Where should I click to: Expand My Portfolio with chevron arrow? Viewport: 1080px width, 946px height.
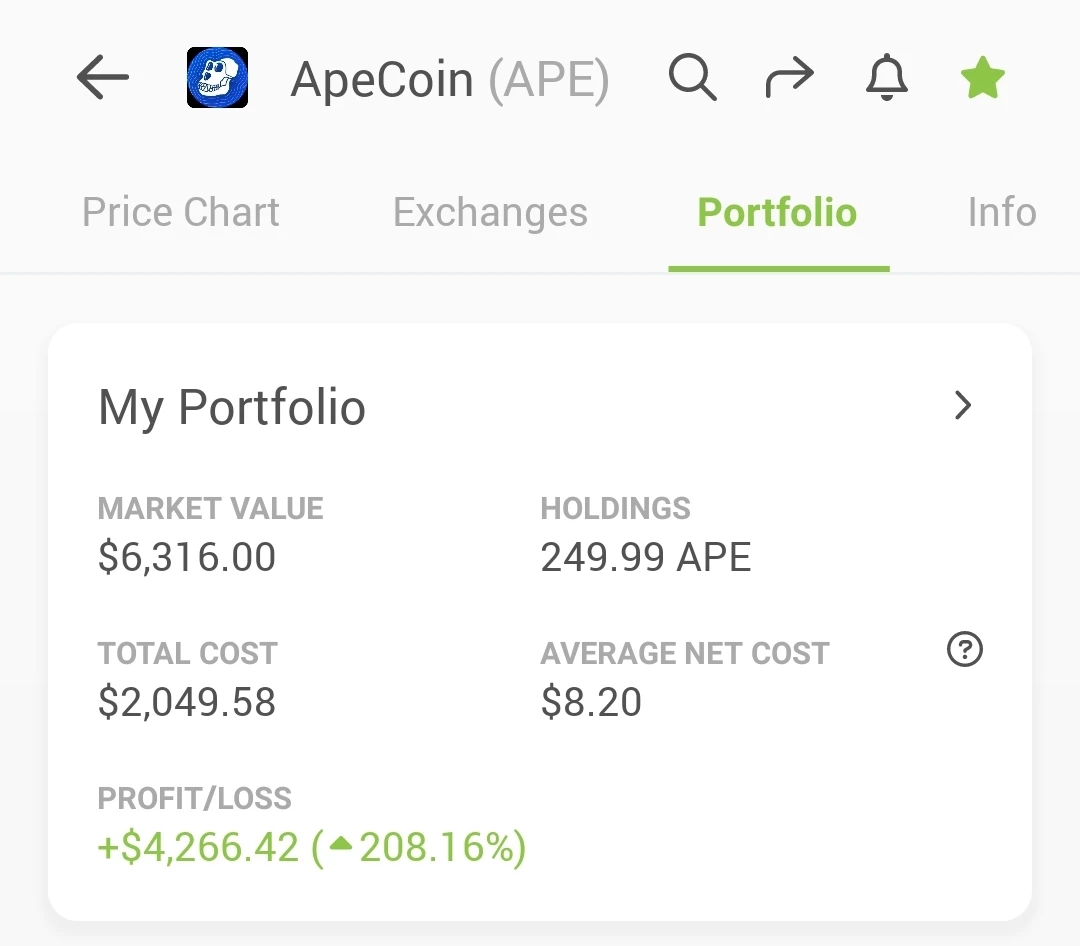(963, 405)
